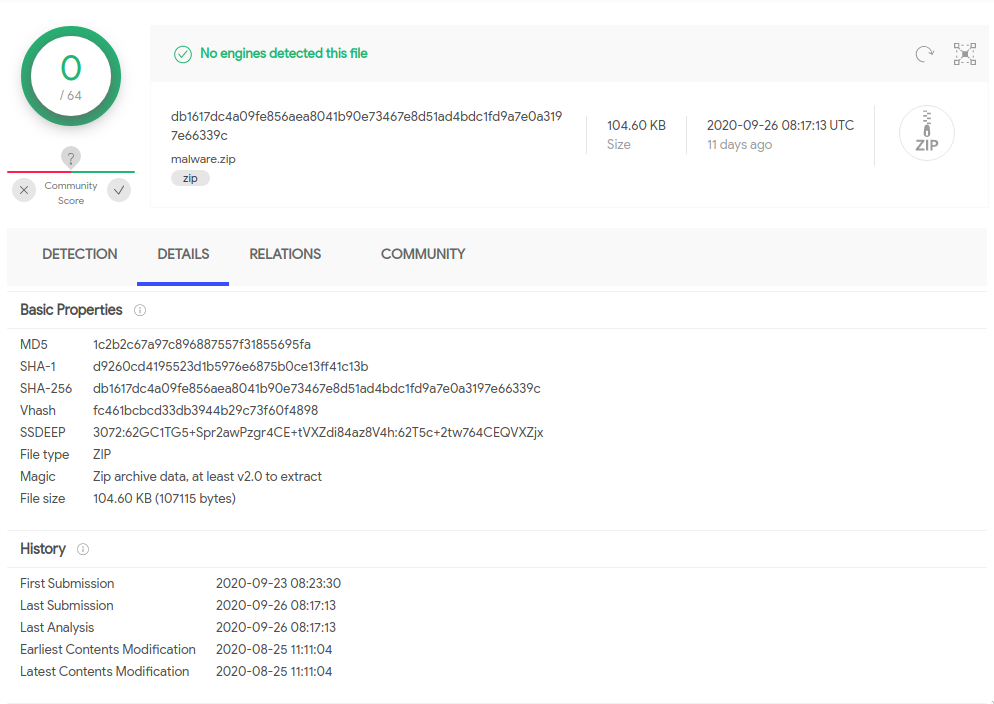Switch to the DETECTION tab
994x704 pixels.
(x=80, y=254)
